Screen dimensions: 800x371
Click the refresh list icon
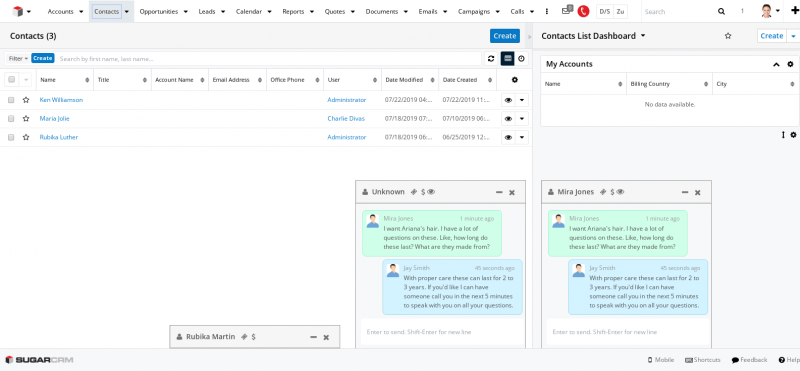(x=491, y=59)
